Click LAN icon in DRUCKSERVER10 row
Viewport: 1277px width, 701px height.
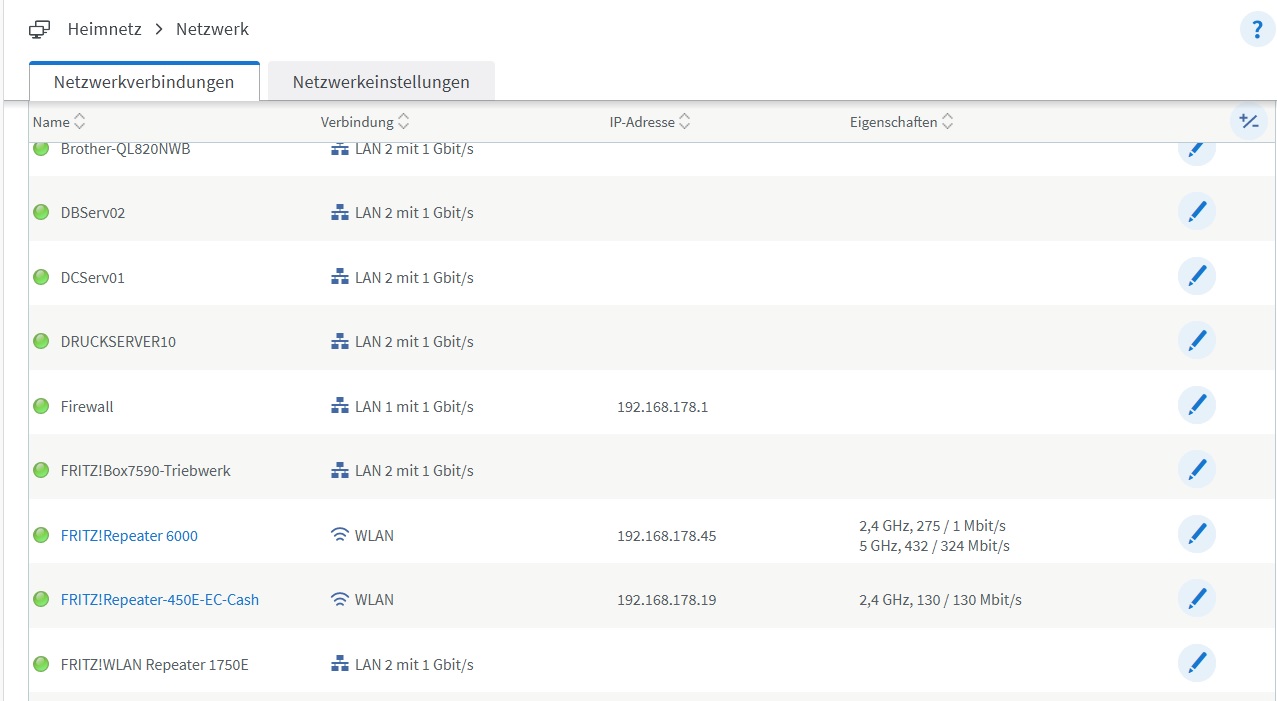340,341
